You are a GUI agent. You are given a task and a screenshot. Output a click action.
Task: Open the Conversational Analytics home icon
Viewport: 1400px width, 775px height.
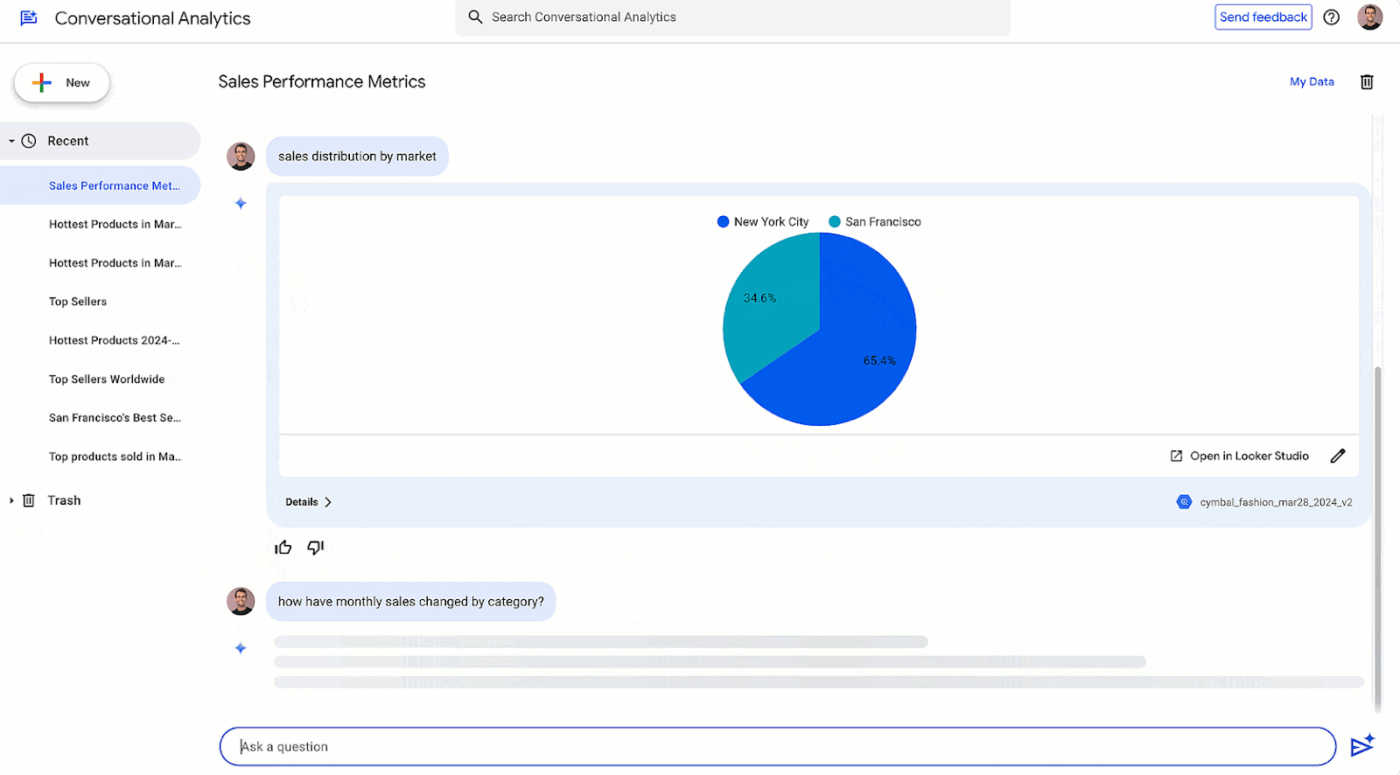tap(28, 17)
